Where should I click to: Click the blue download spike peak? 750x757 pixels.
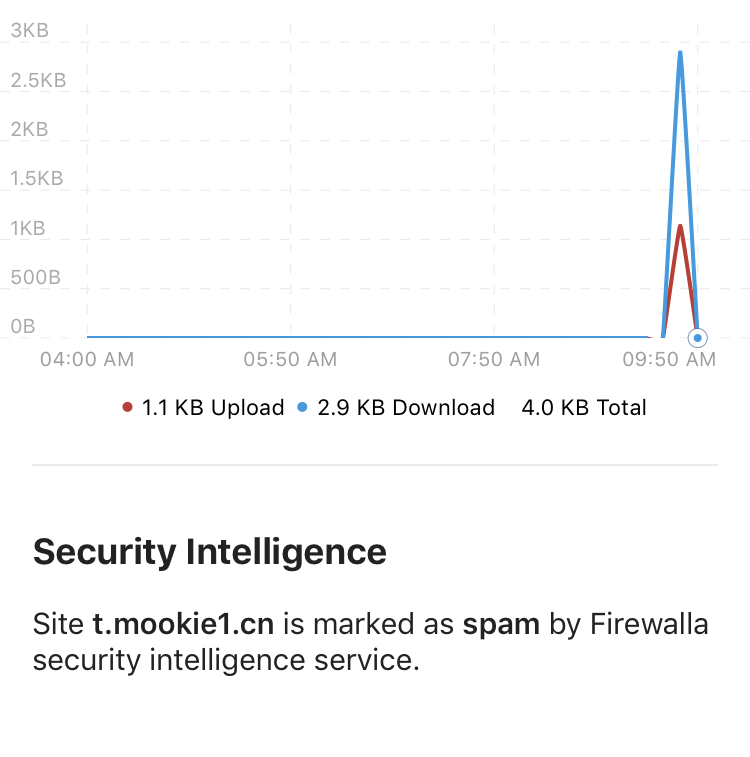680,53
